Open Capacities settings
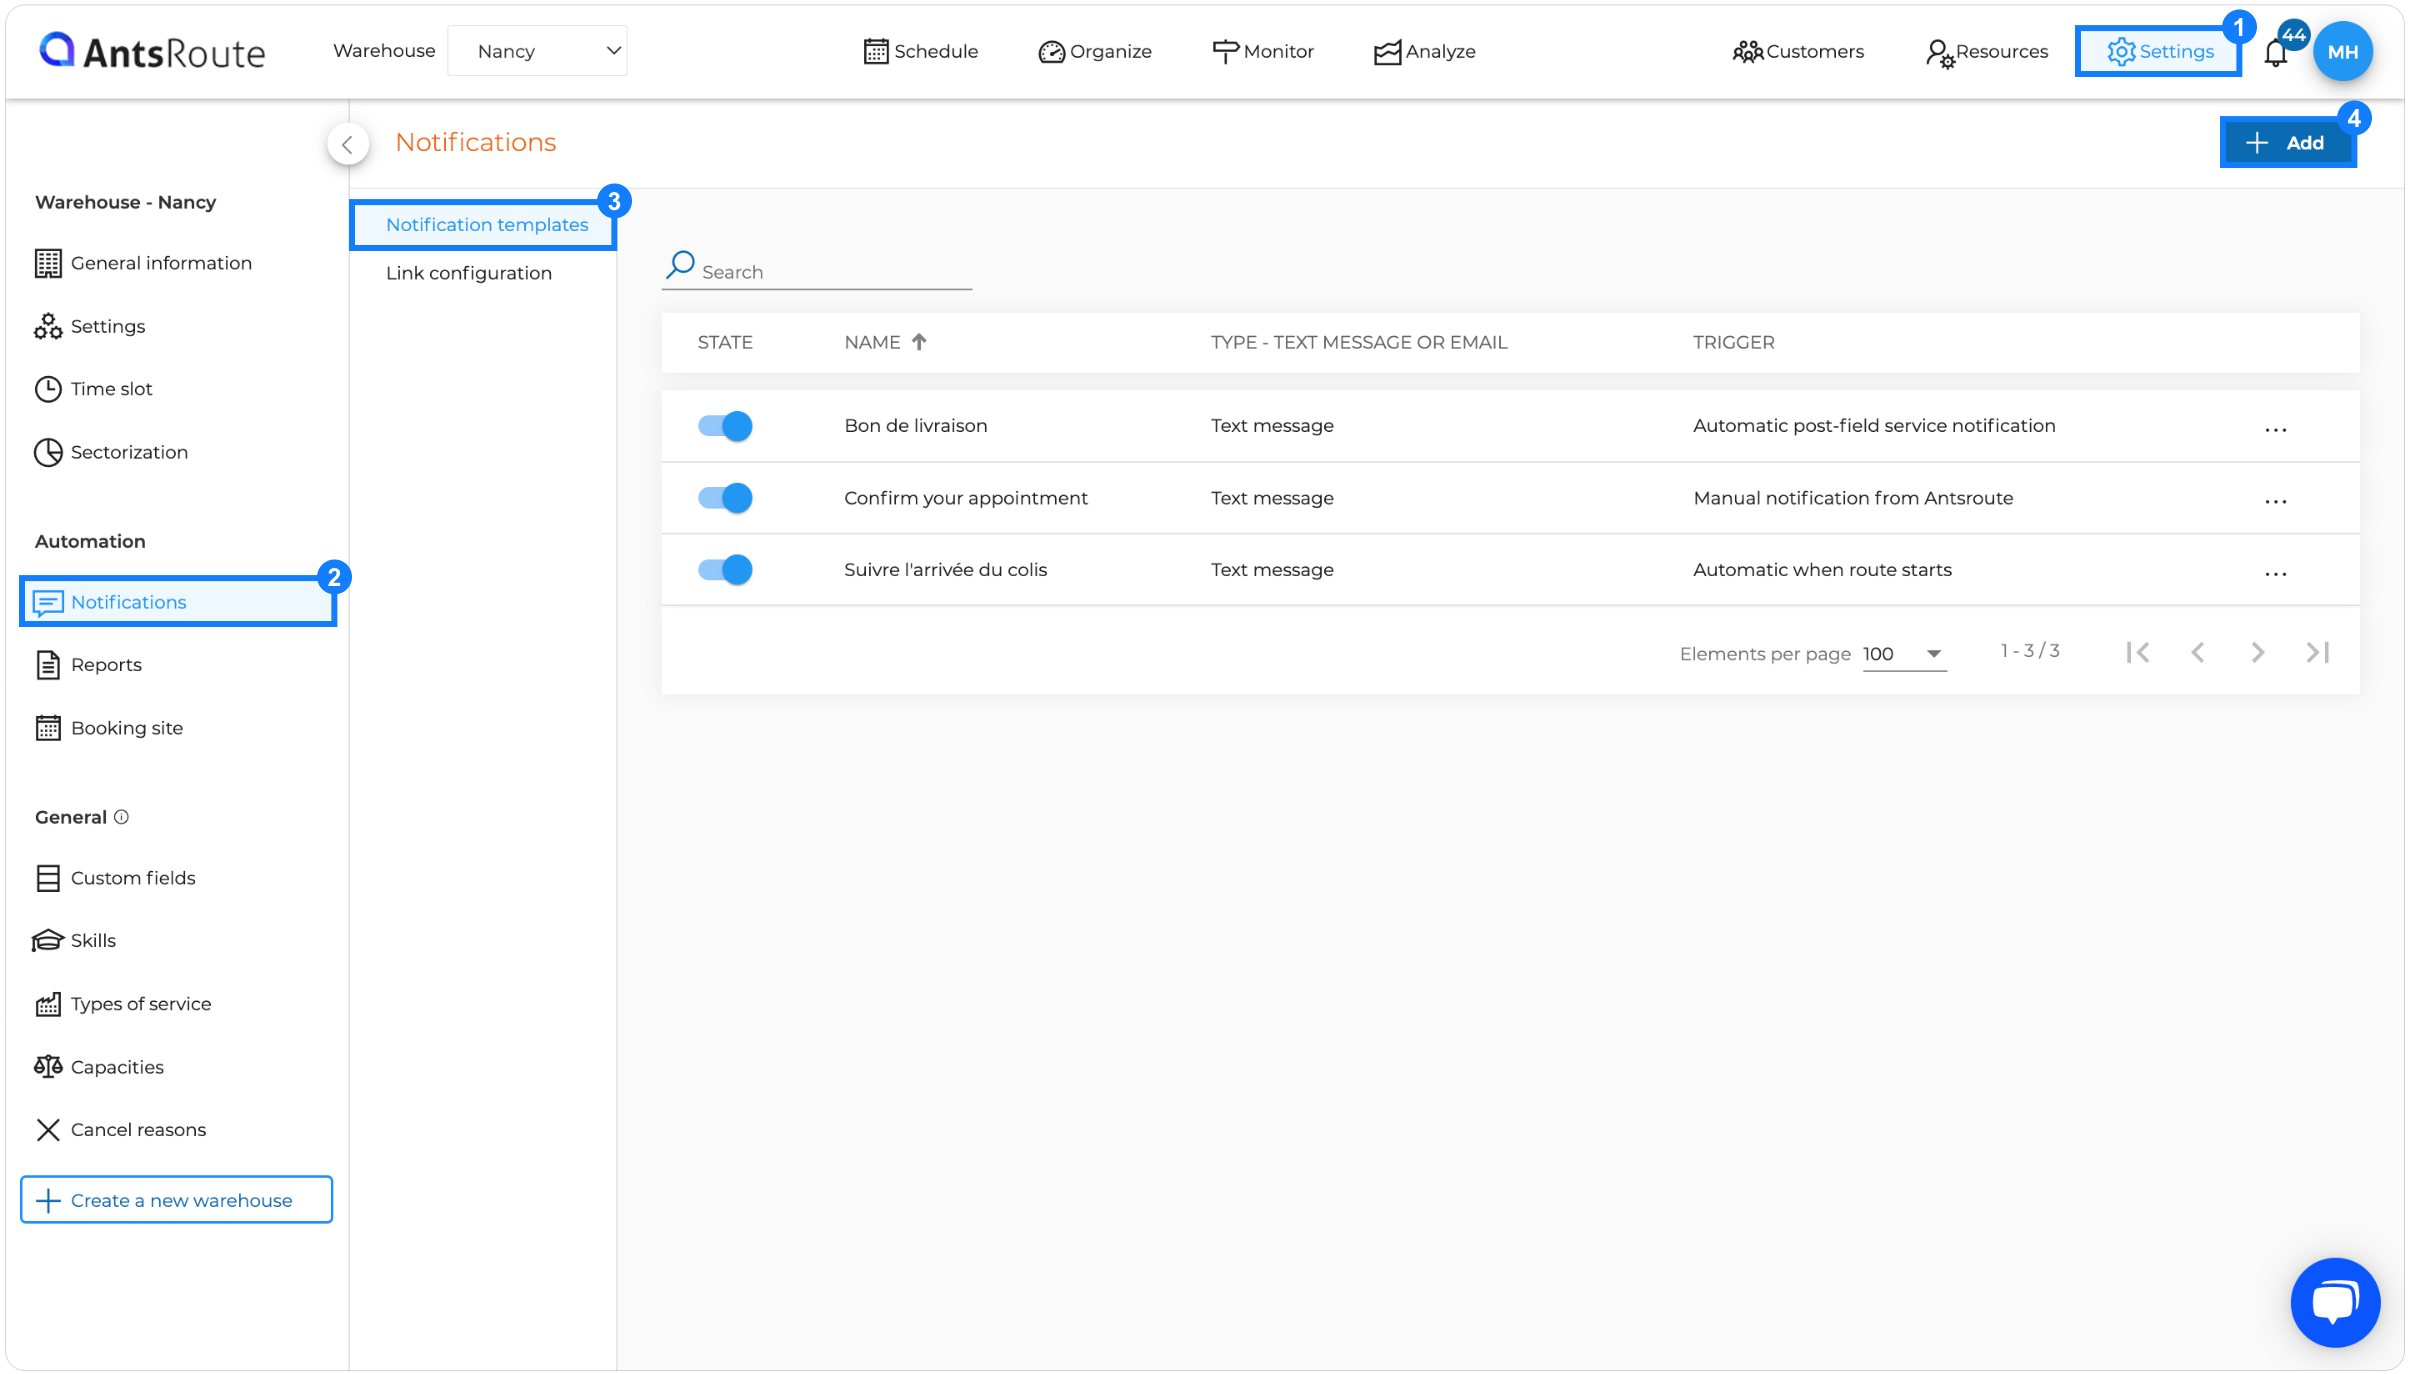The height and width of the screenshot is (1374, 2409). [x=99, y=1067]
